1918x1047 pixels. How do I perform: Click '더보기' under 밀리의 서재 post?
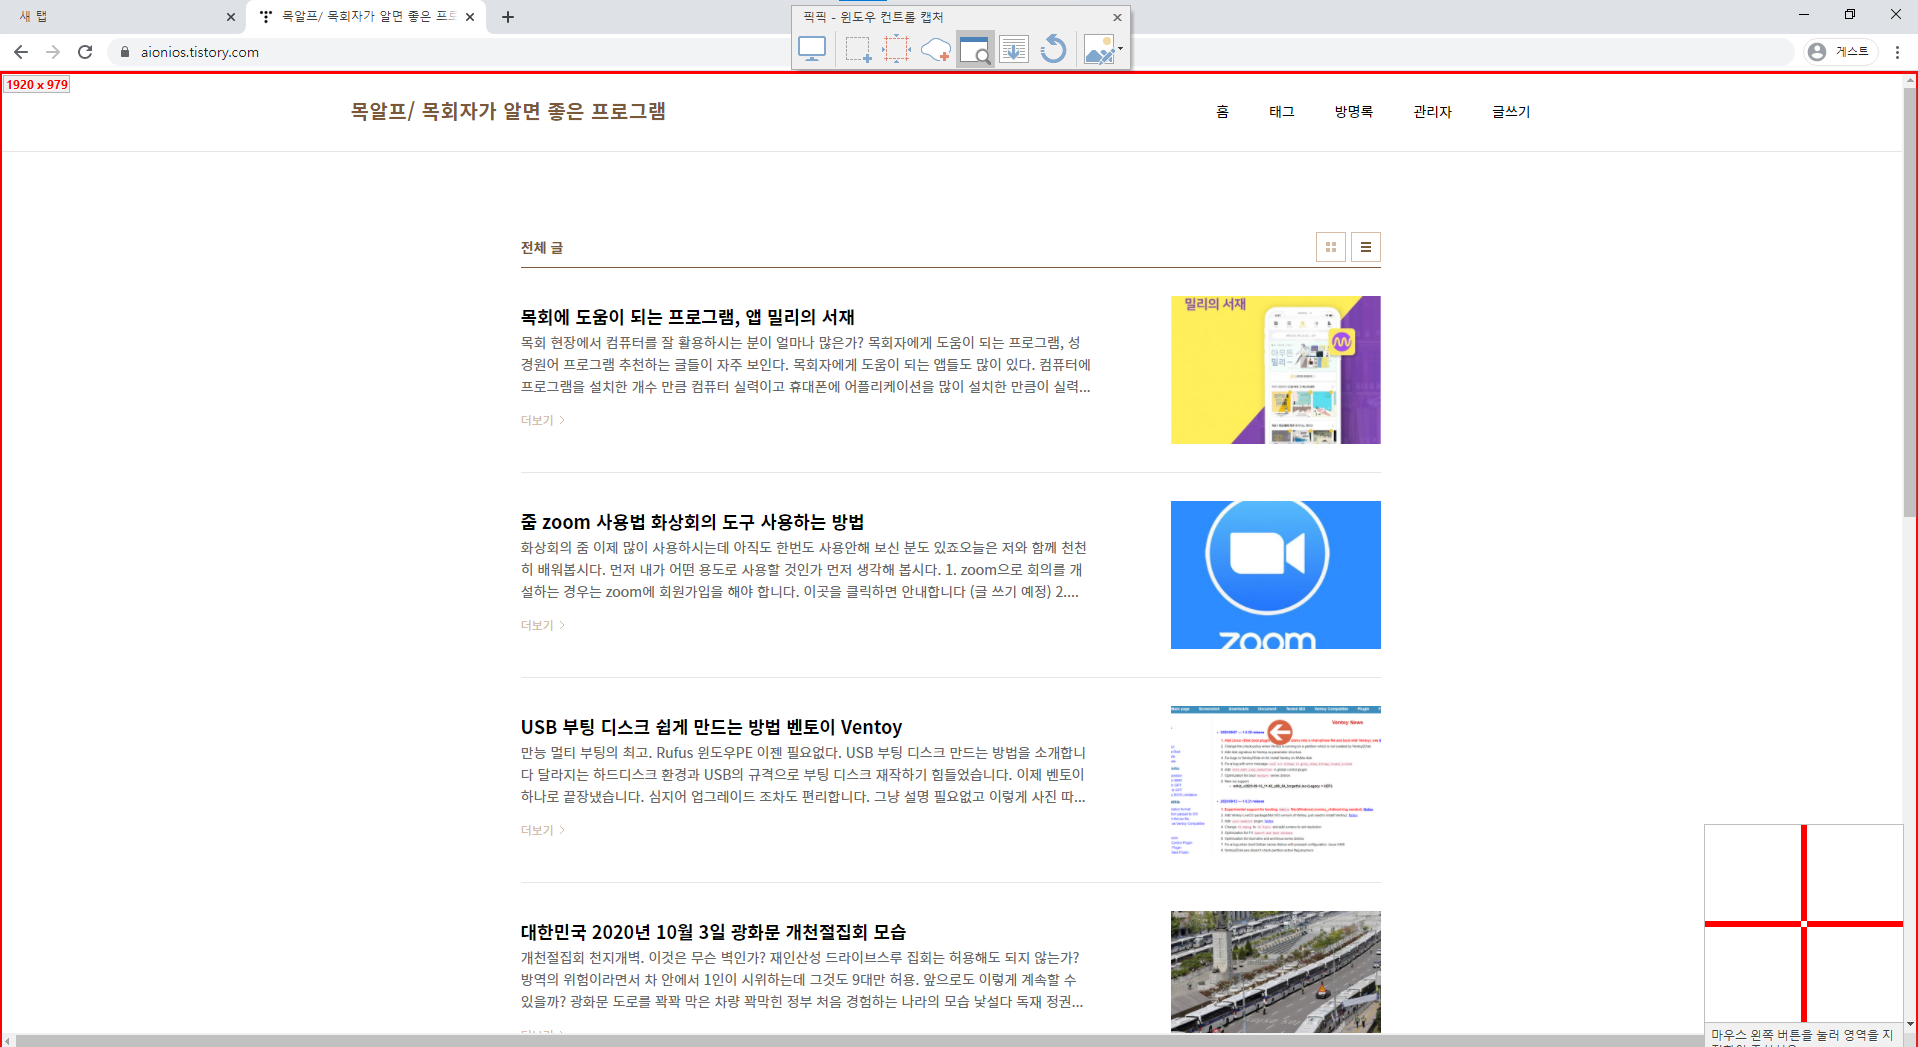[543, 421]
